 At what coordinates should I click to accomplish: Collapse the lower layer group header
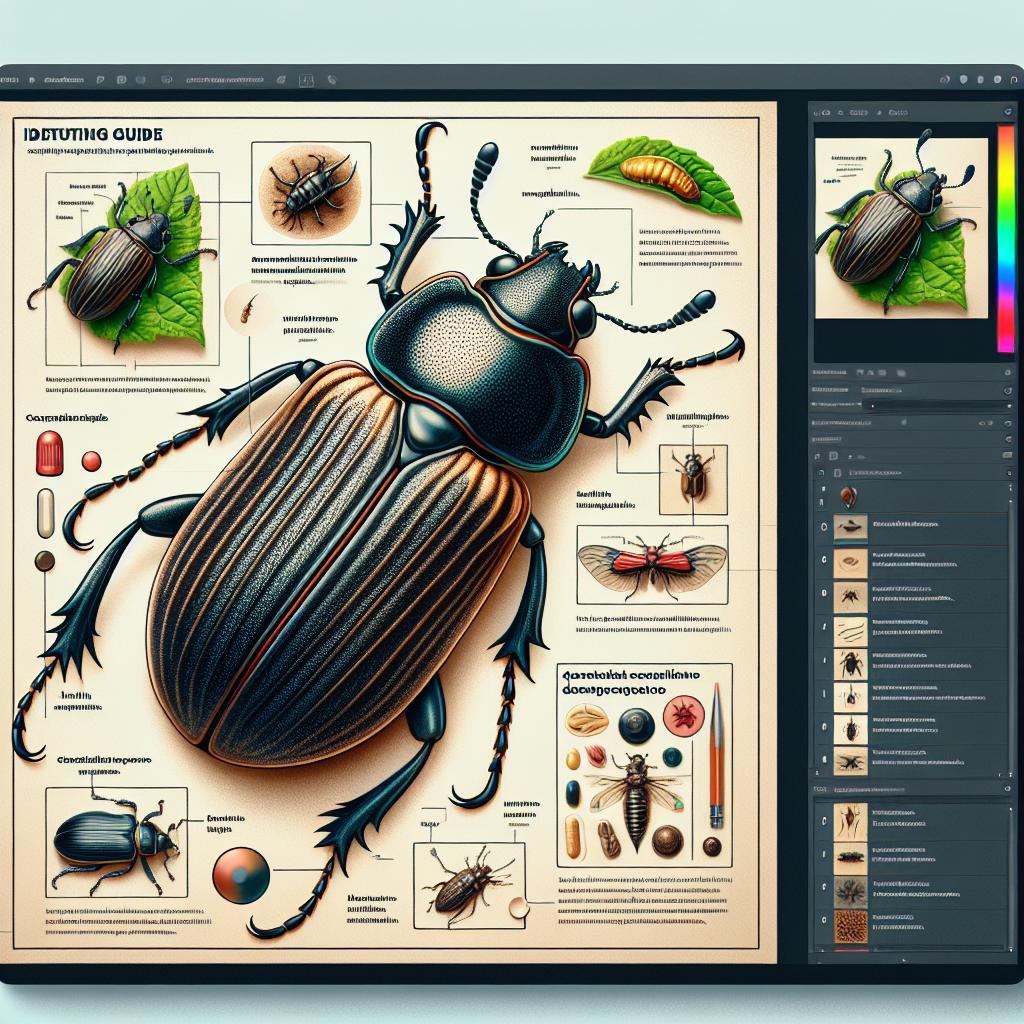tap(1006, 788)
